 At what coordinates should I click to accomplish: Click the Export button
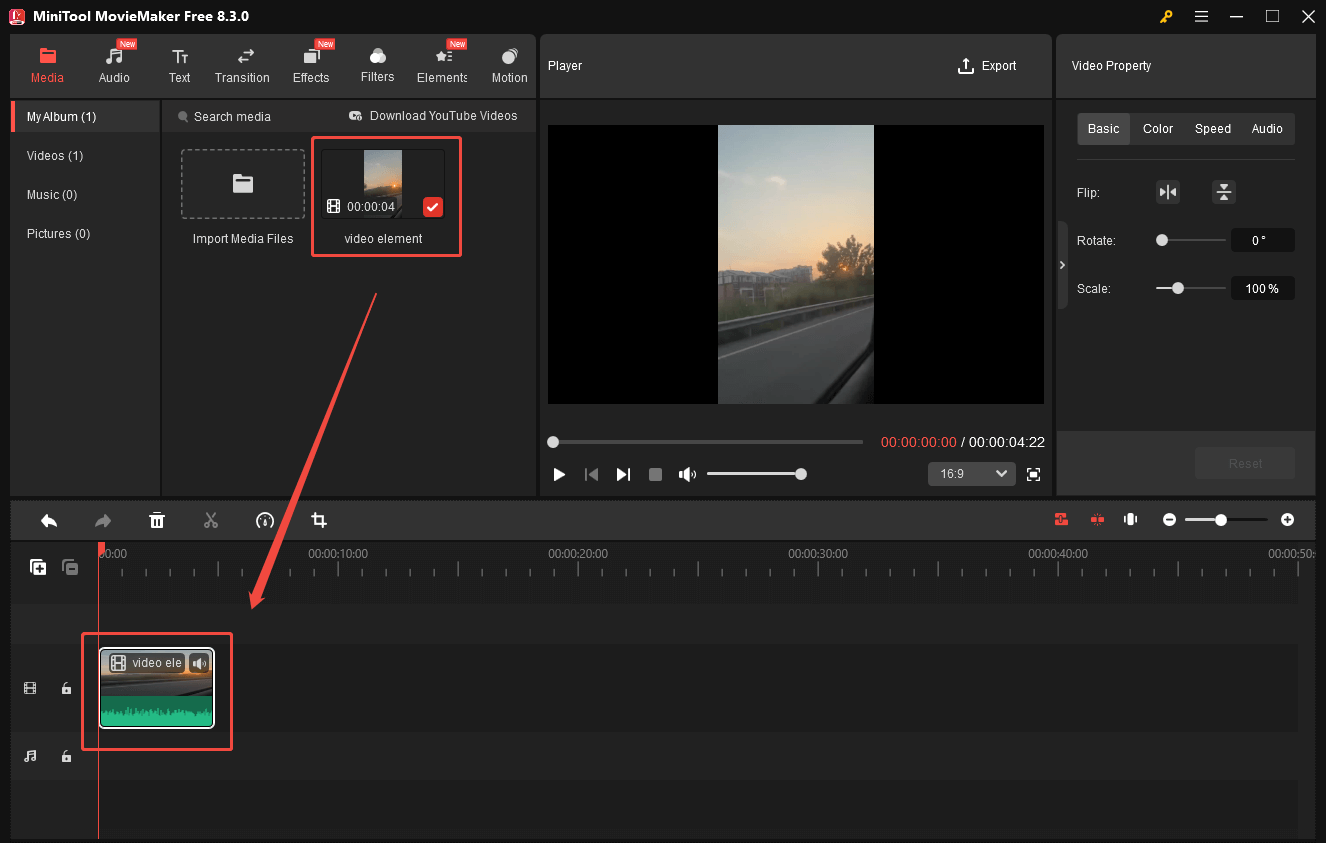coord(987,66)
